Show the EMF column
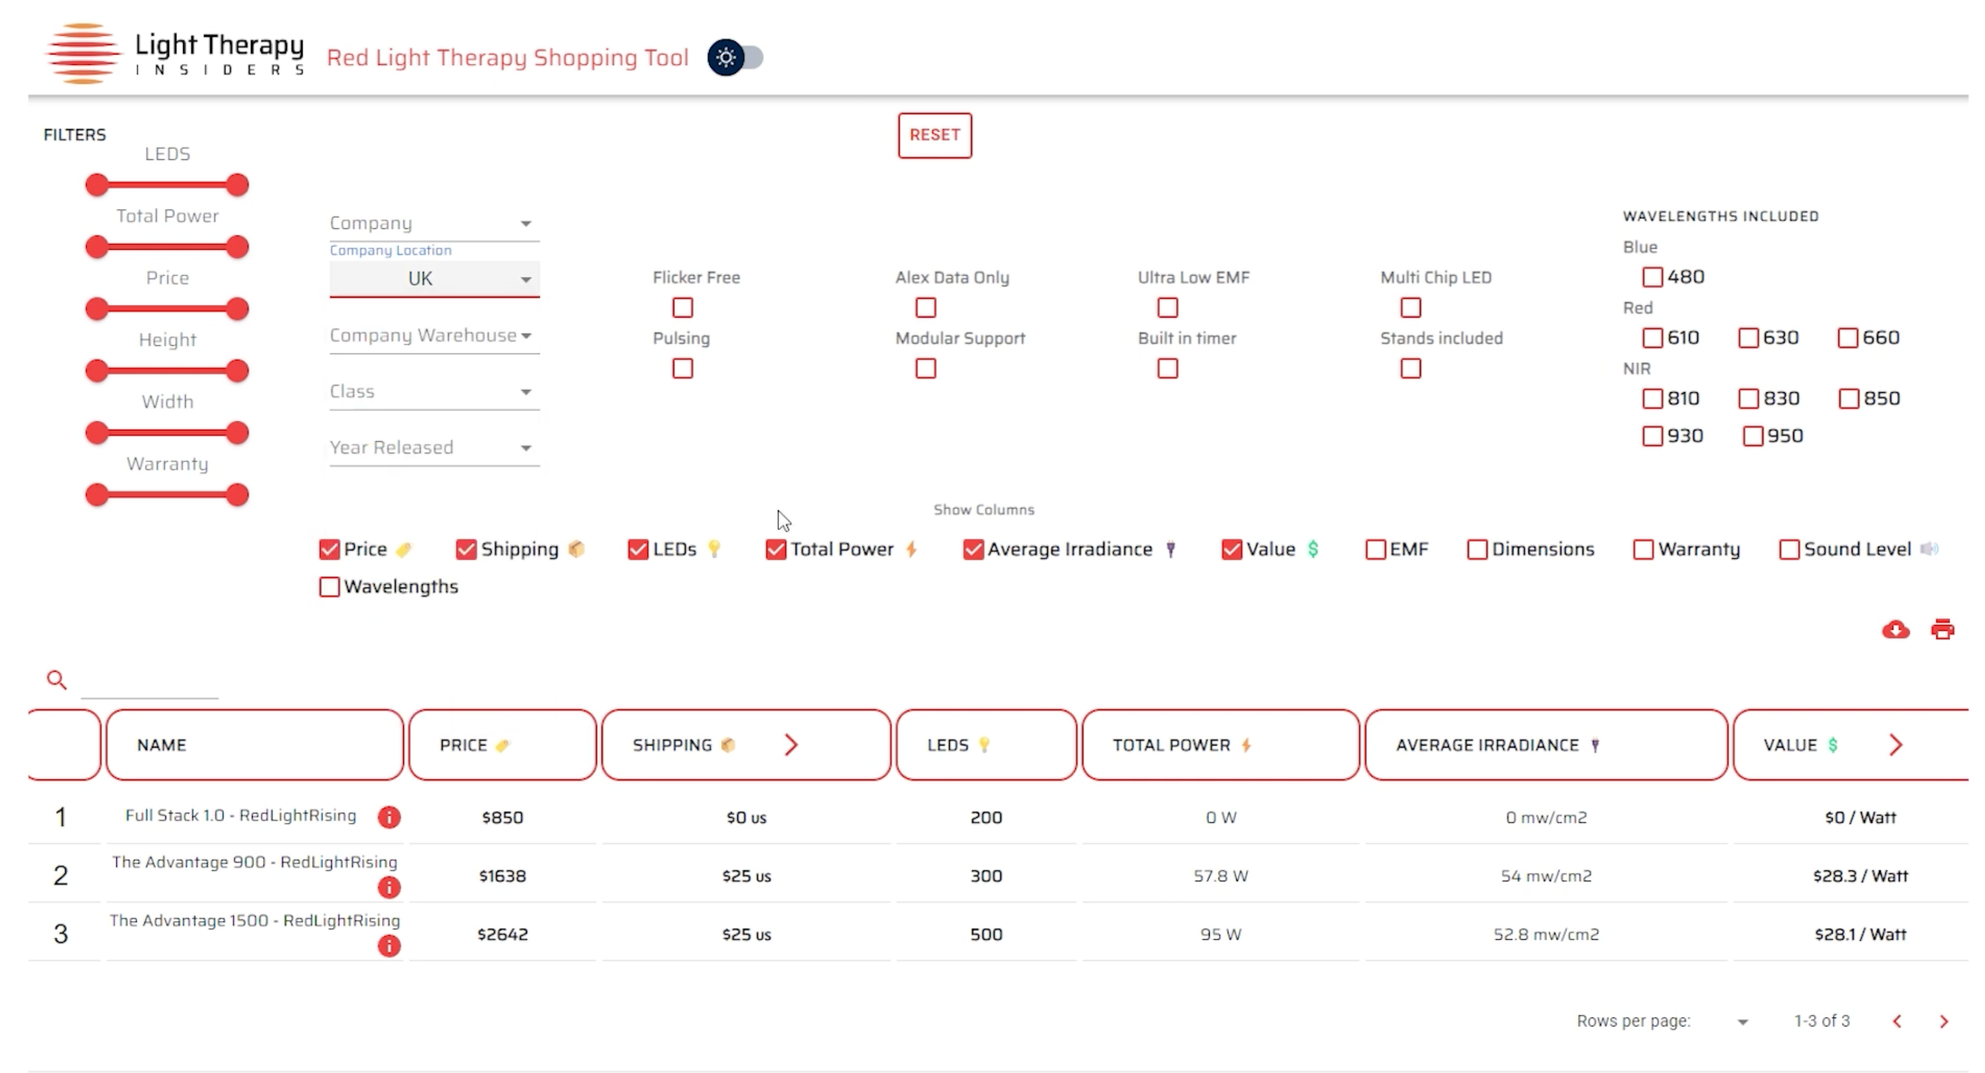This screenshot has height=1073, width=1985. (x=1375, y=550)
